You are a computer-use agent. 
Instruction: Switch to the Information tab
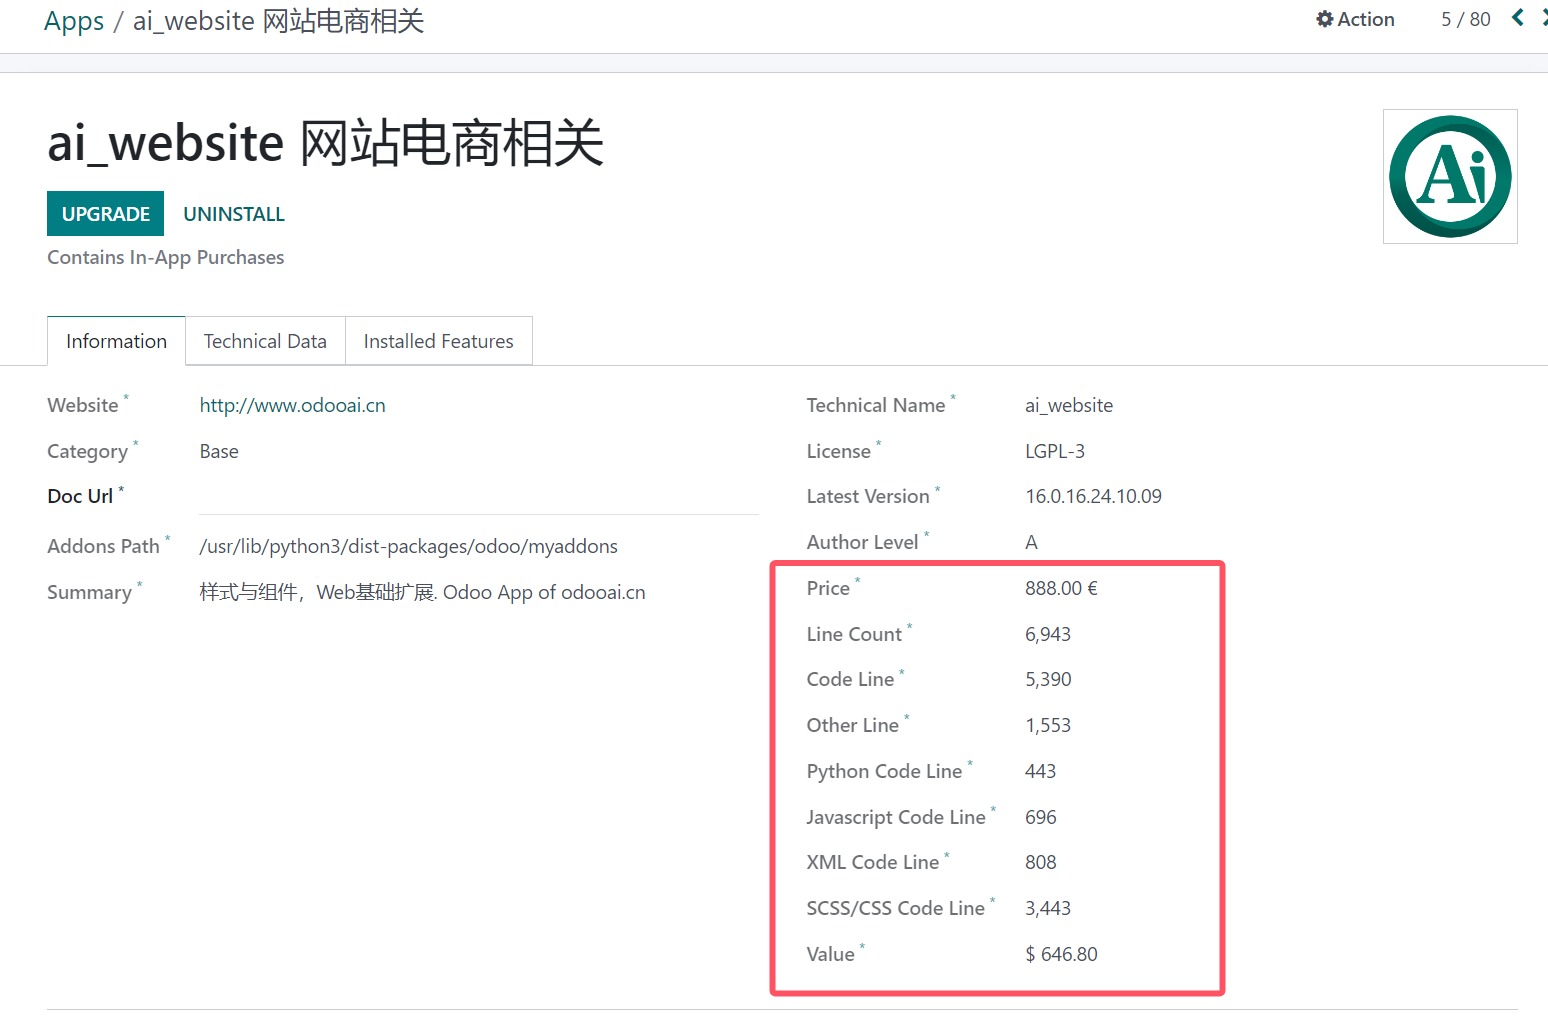pos(116,341)
